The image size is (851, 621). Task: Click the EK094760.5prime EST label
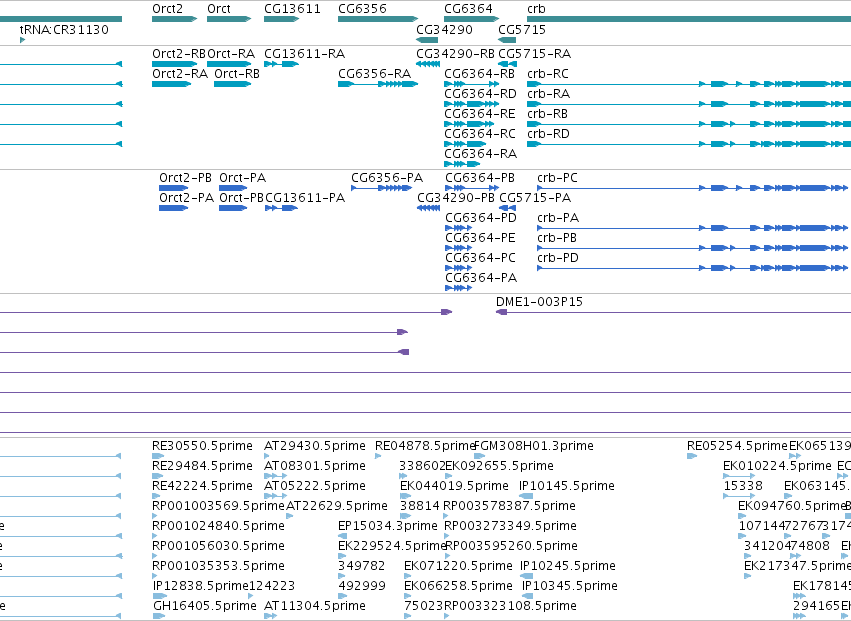pyautogui.click(x=792, y=506)
